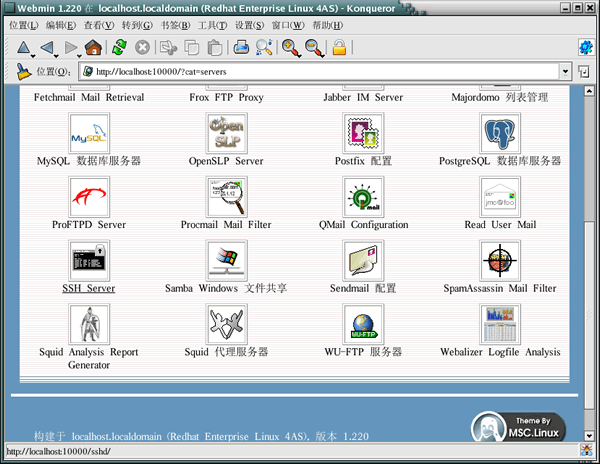Screen dimensions: 600x464
Task: Open the SSH Server terminal icon
Action: [x=89, y=260]
